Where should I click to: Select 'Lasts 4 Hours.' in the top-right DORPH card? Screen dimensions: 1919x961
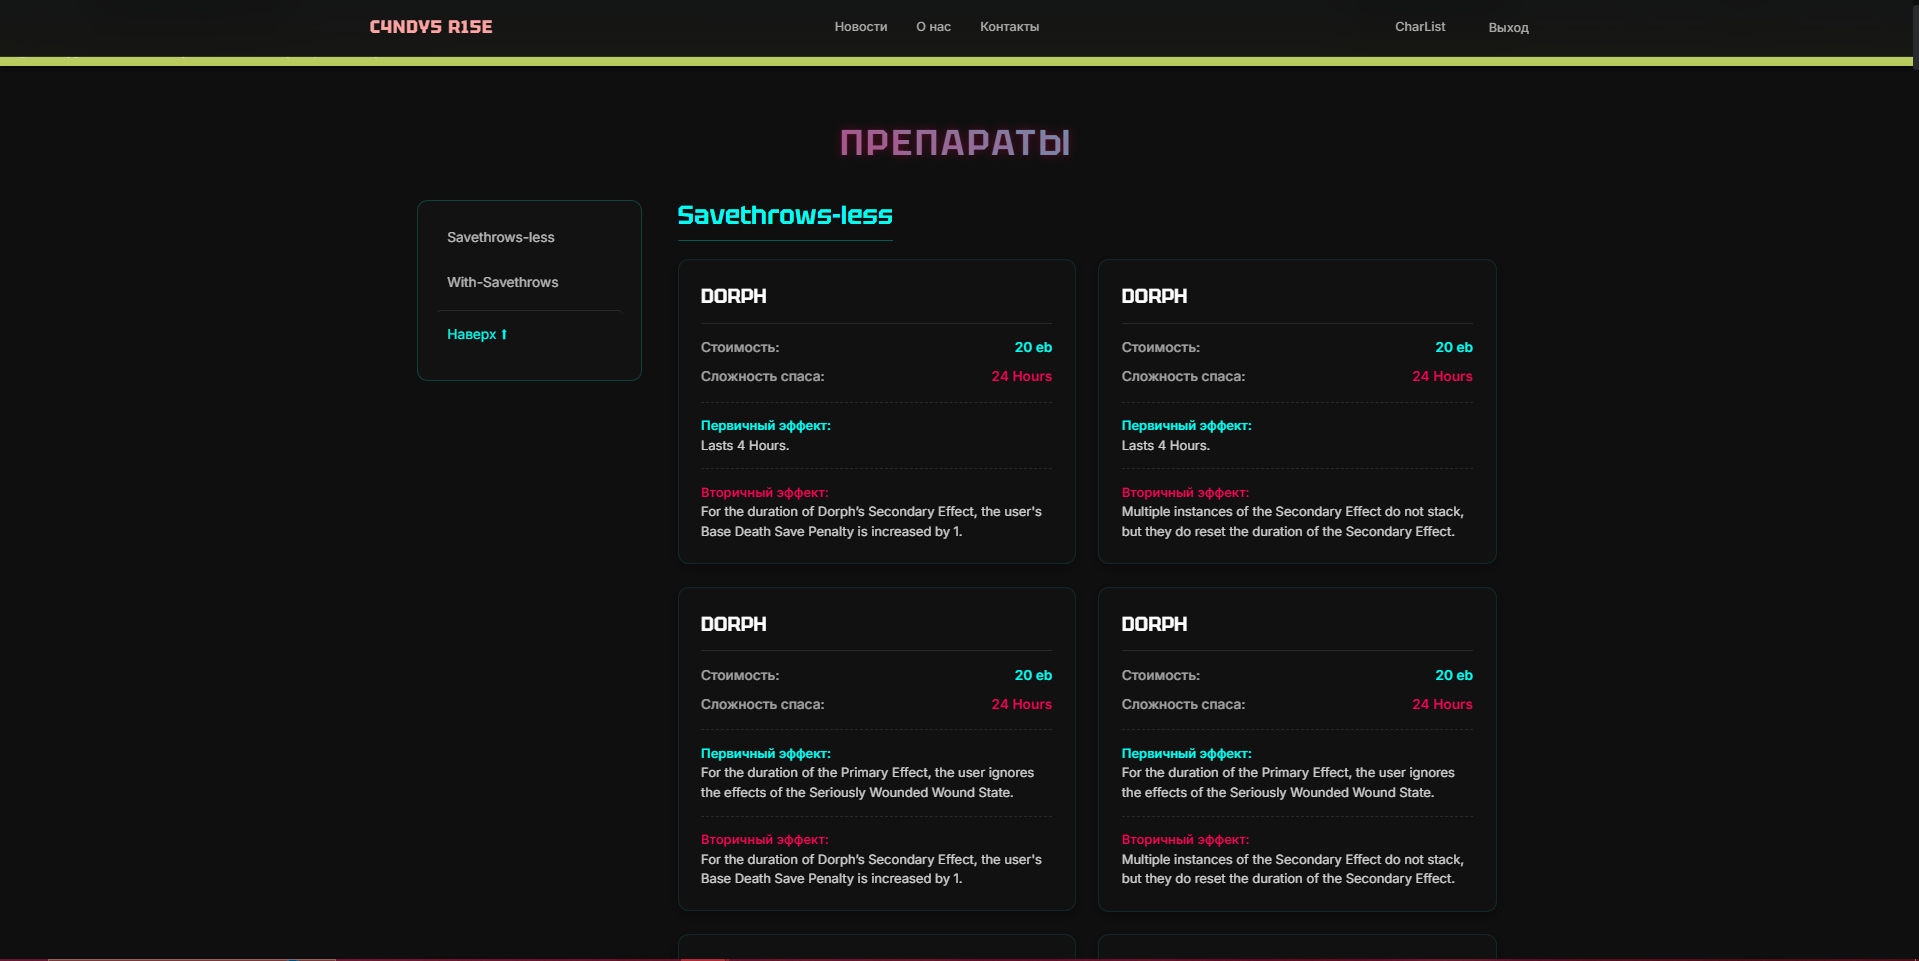1166,446
